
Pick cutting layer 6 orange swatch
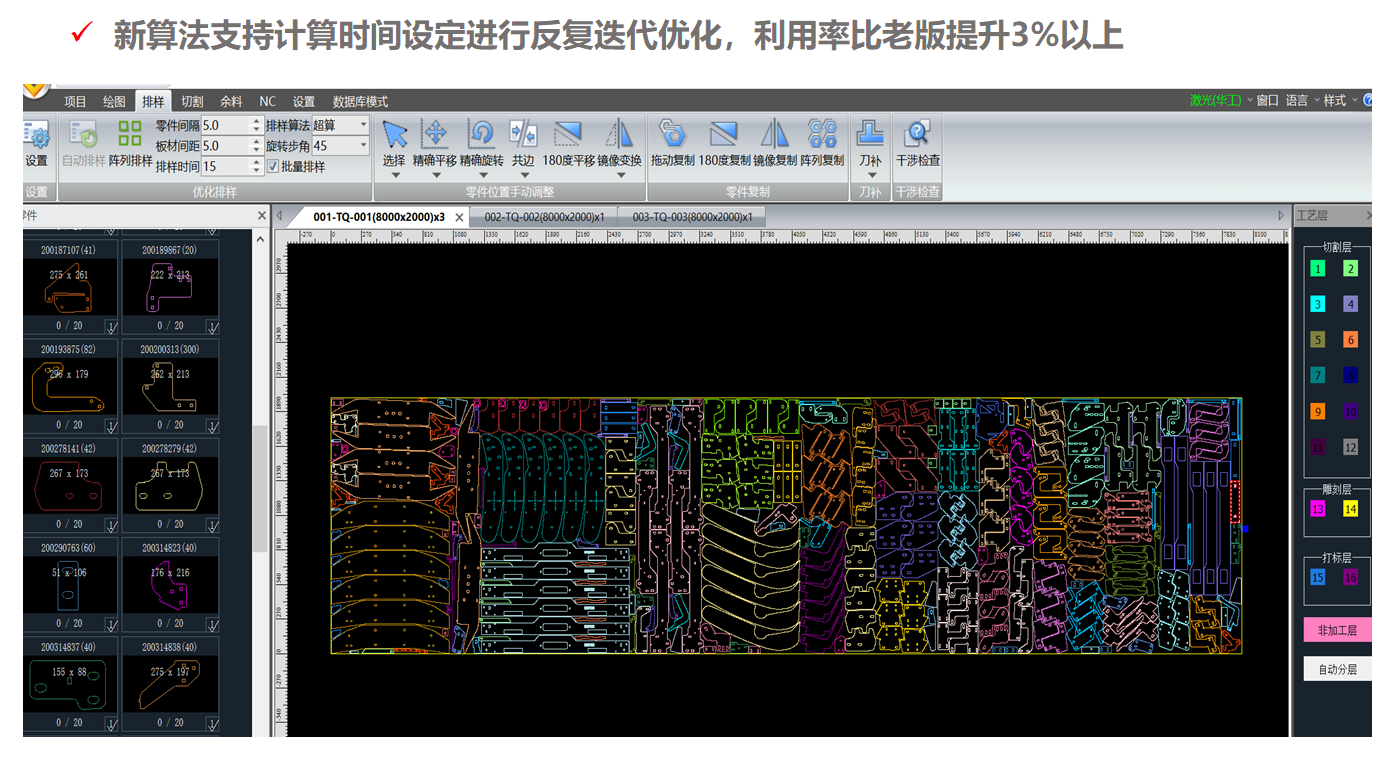pos(1350,340)
